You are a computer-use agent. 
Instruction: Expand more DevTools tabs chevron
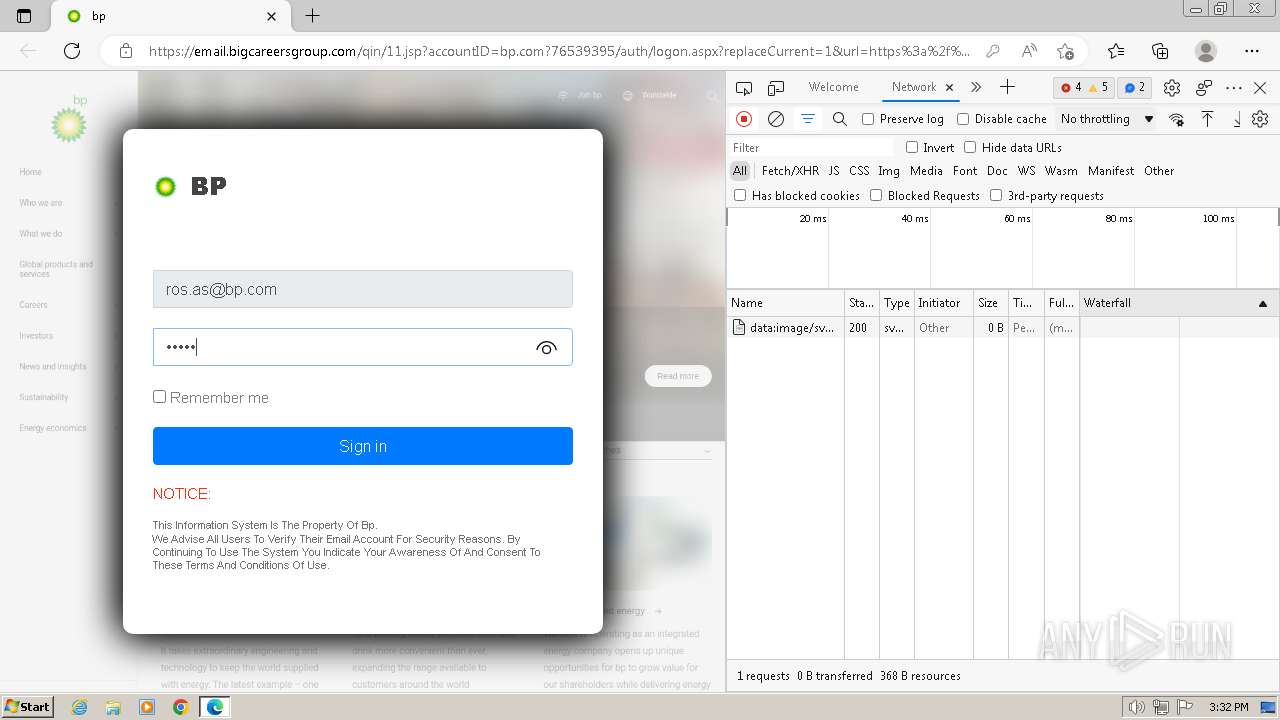(x=976, y=88)
